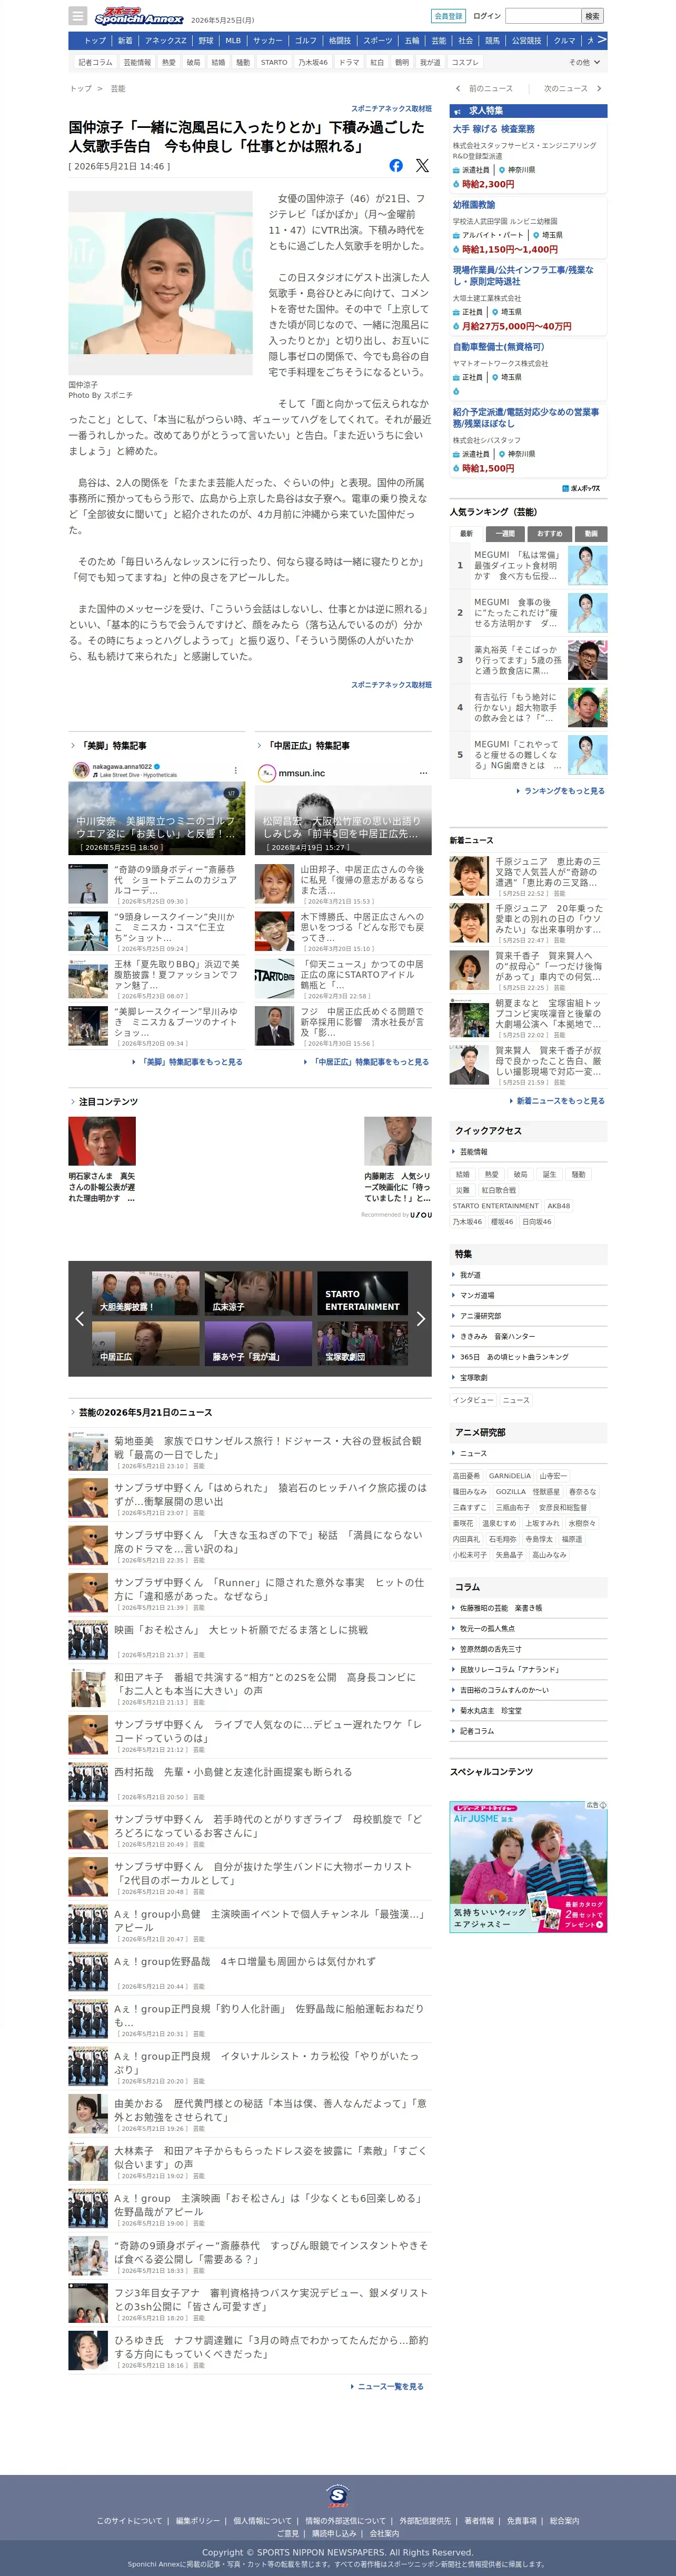Open the hamburger menu icon

[77, 16]
